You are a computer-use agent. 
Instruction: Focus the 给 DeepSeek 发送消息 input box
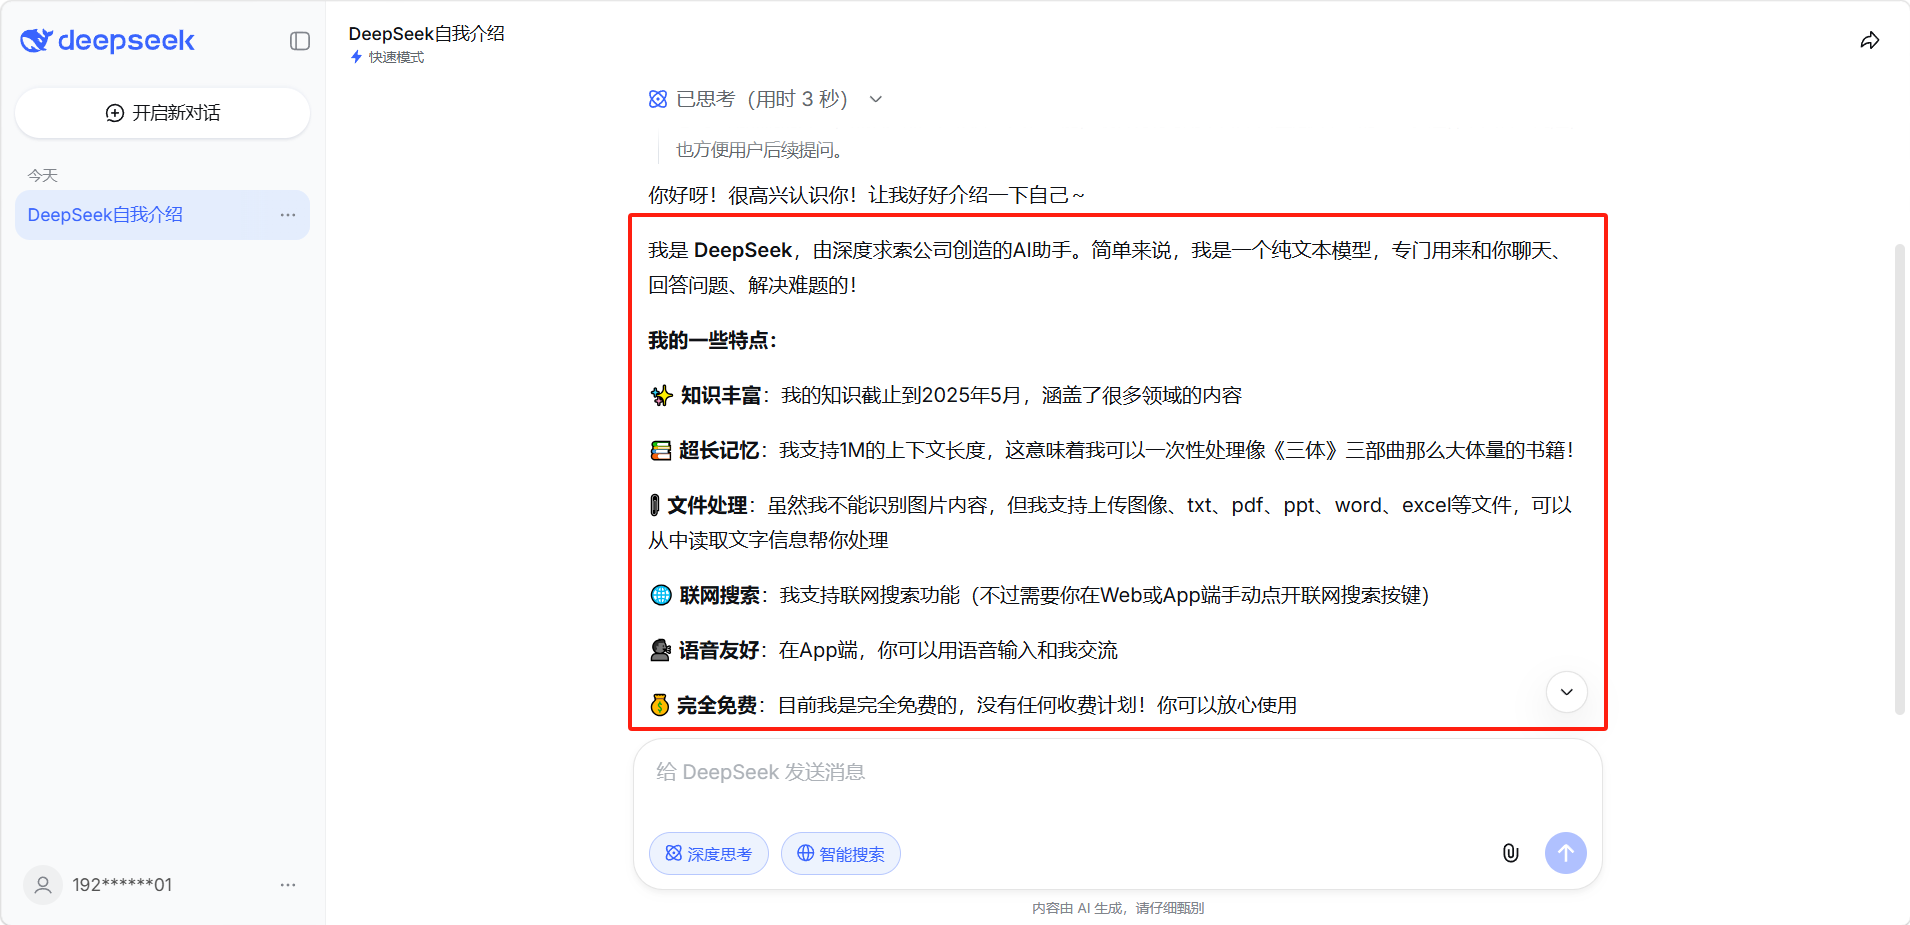pos(1116,773)
